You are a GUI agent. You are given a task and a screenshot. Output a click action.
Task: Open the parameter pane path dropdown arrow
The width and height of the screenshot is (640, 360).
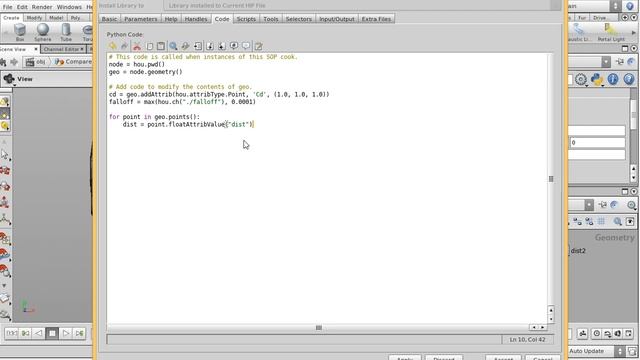pyautogui.click(x=606, y=62)
